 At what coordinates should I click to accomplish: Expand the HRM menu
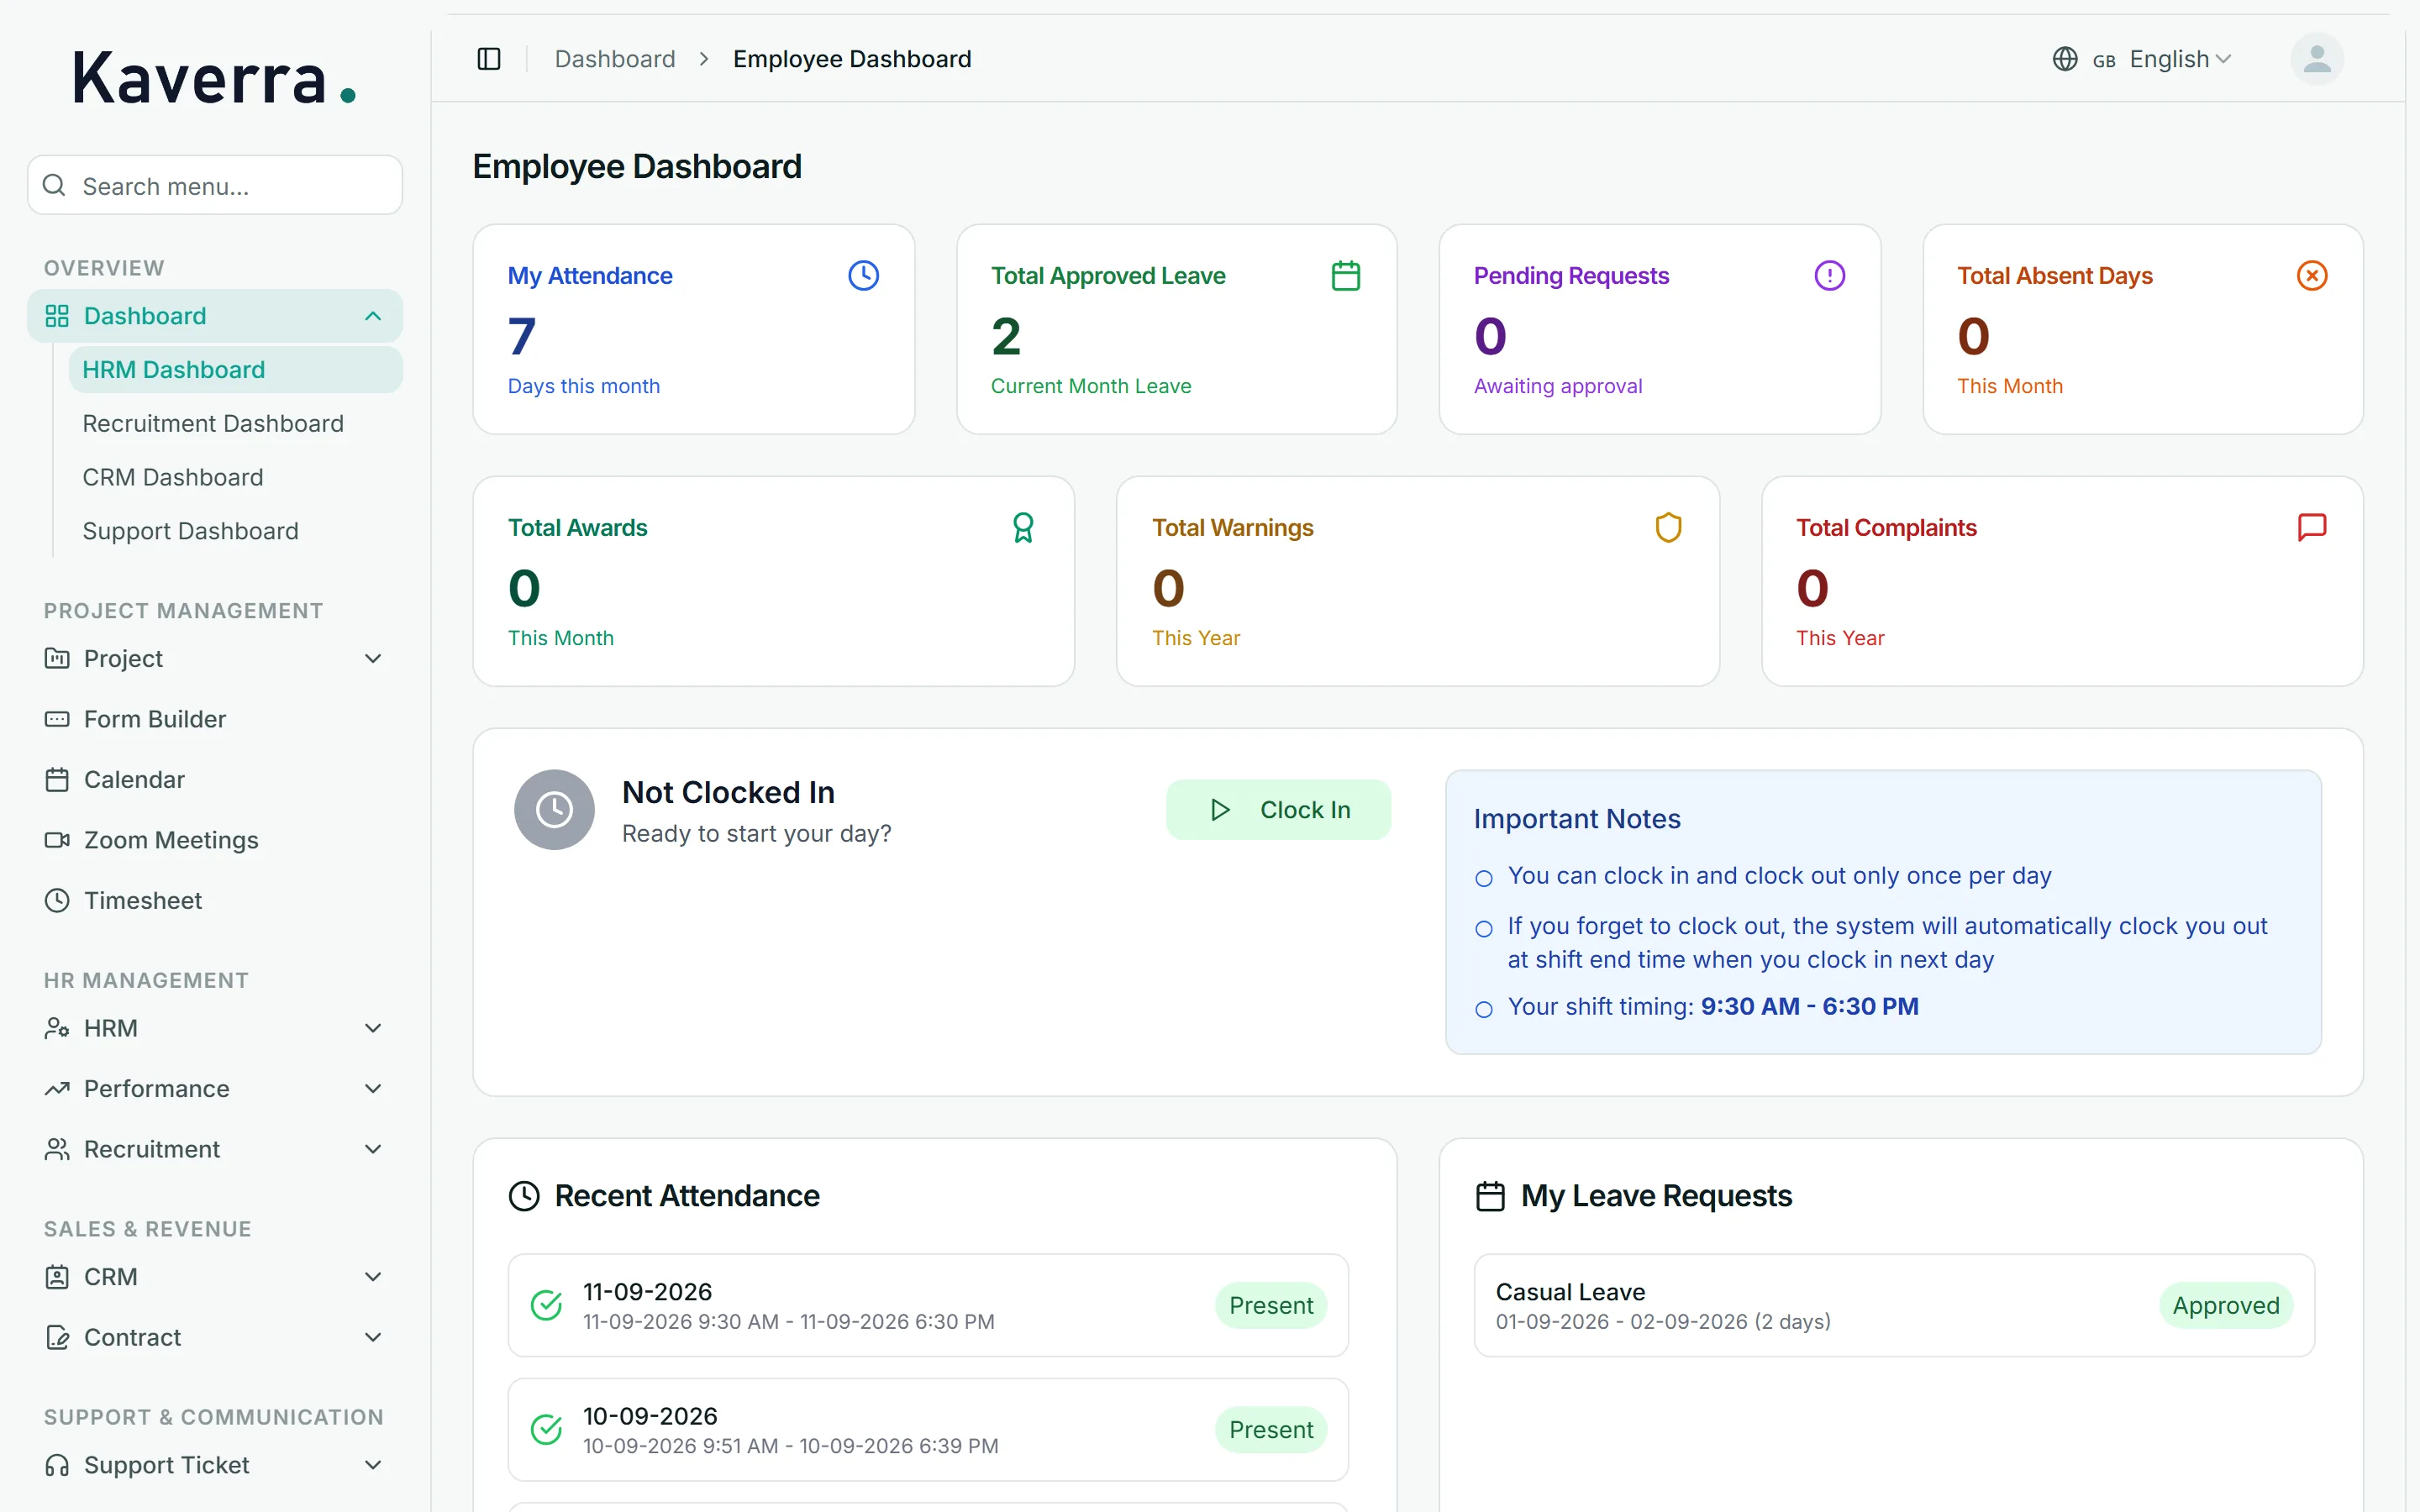click(215, 1028)
